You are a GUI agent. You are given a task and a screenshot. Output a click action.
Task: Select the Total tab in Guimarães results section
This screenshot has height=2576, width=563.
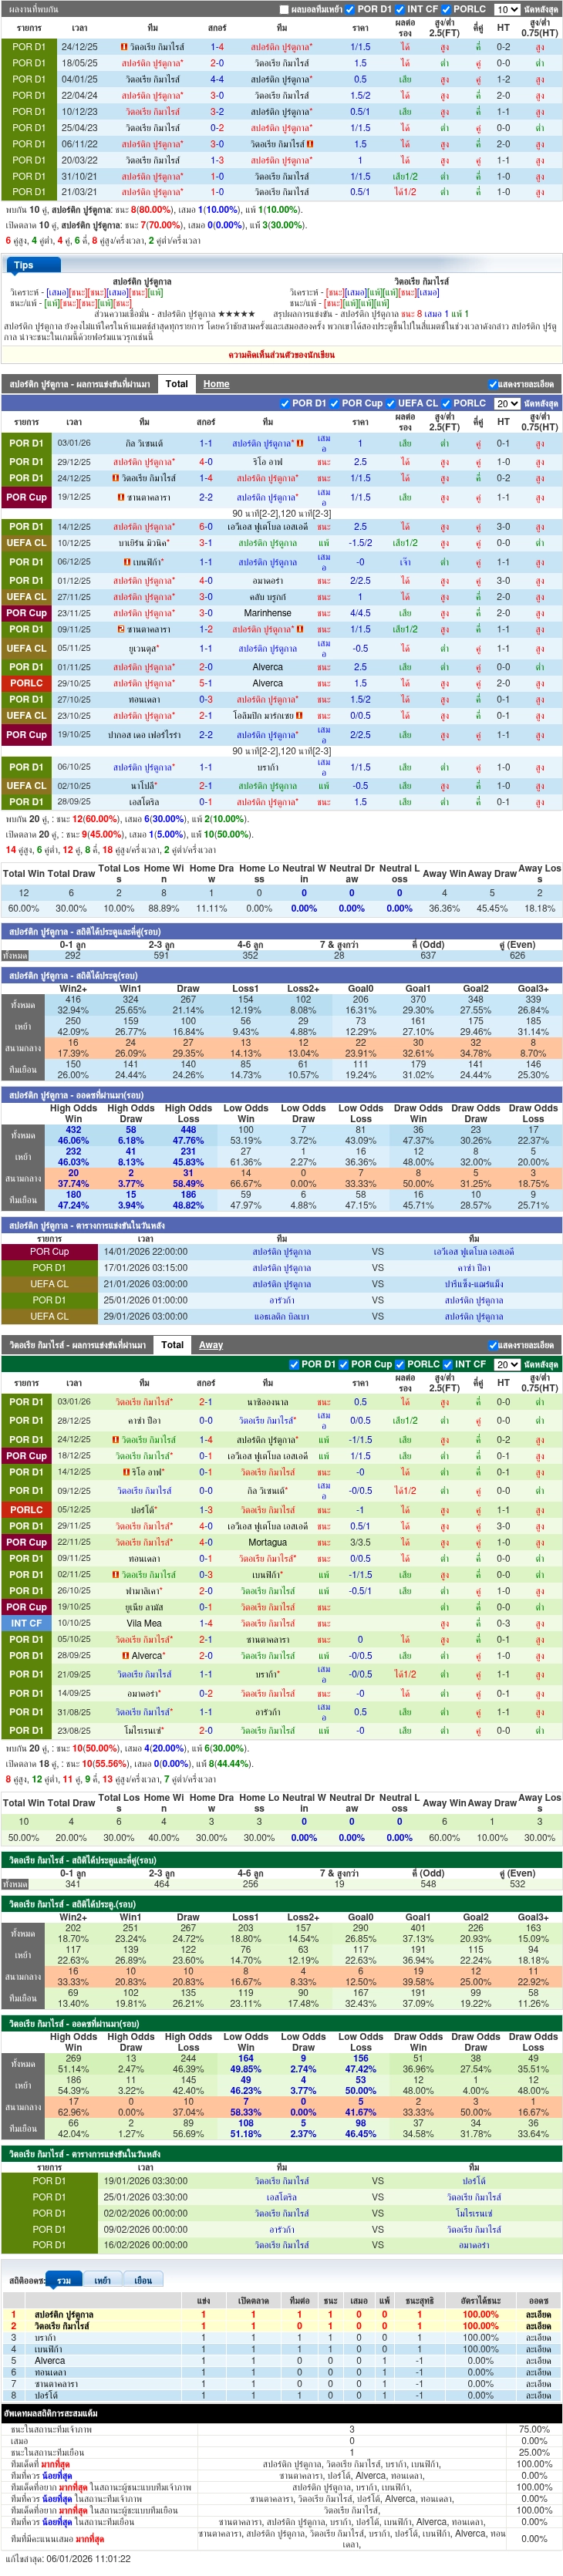[x=172, y=1345]
